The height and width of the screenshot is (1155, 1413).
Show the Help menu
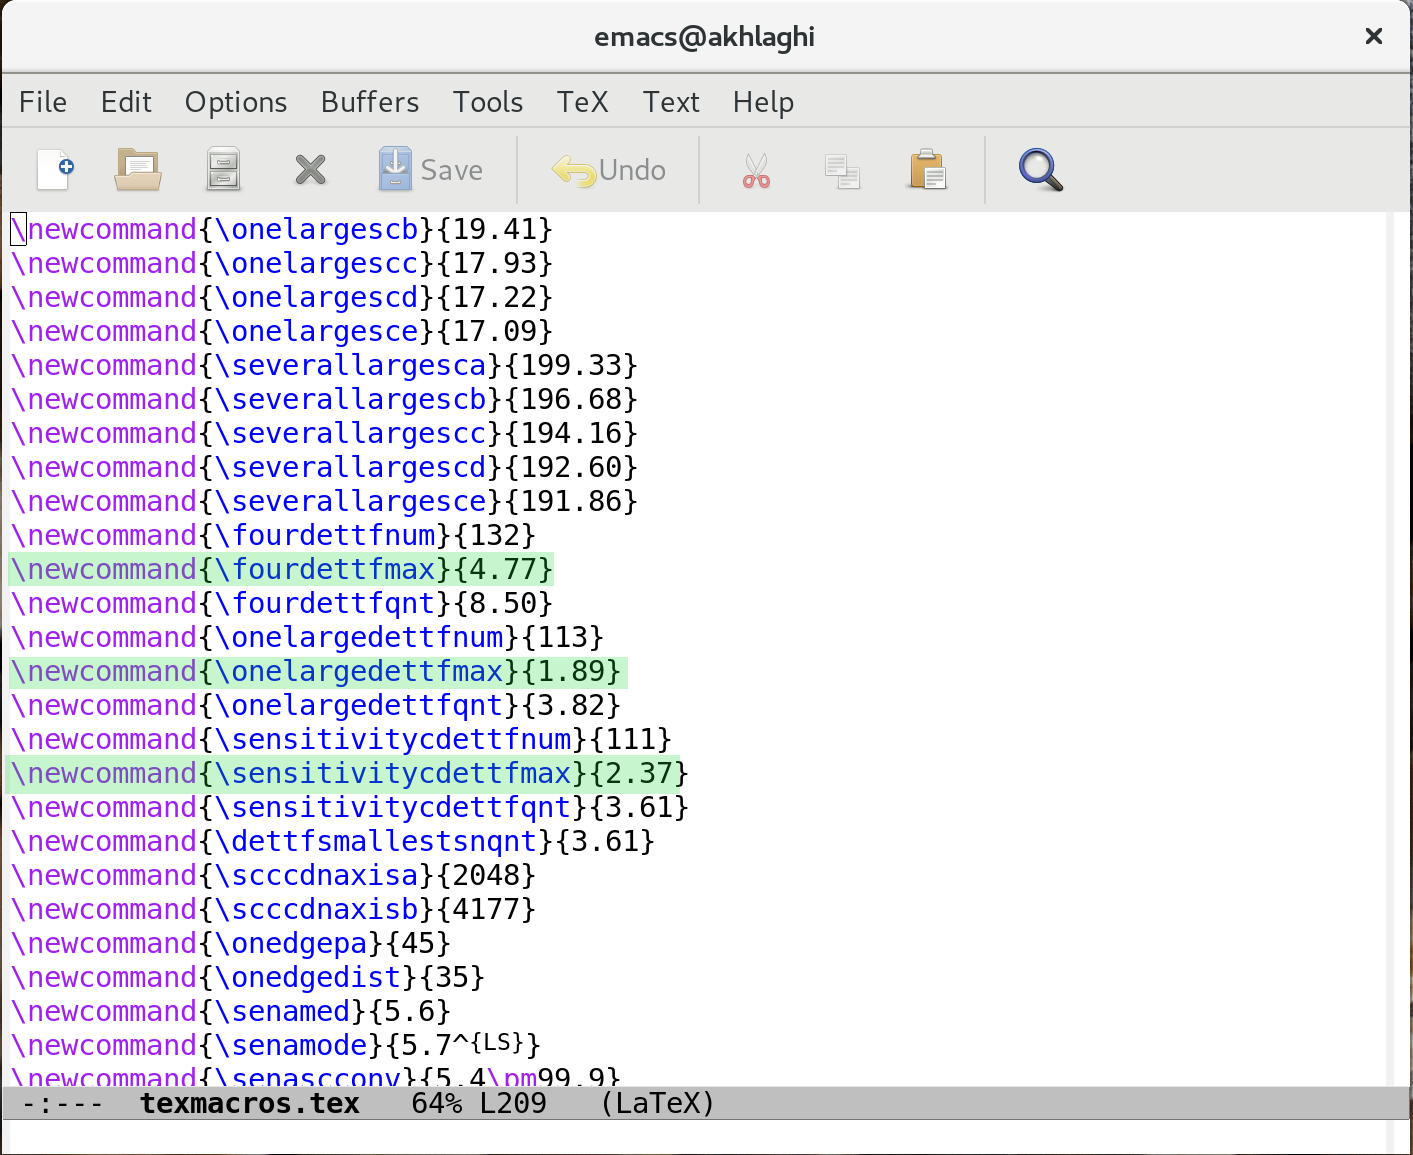point(763,102)
